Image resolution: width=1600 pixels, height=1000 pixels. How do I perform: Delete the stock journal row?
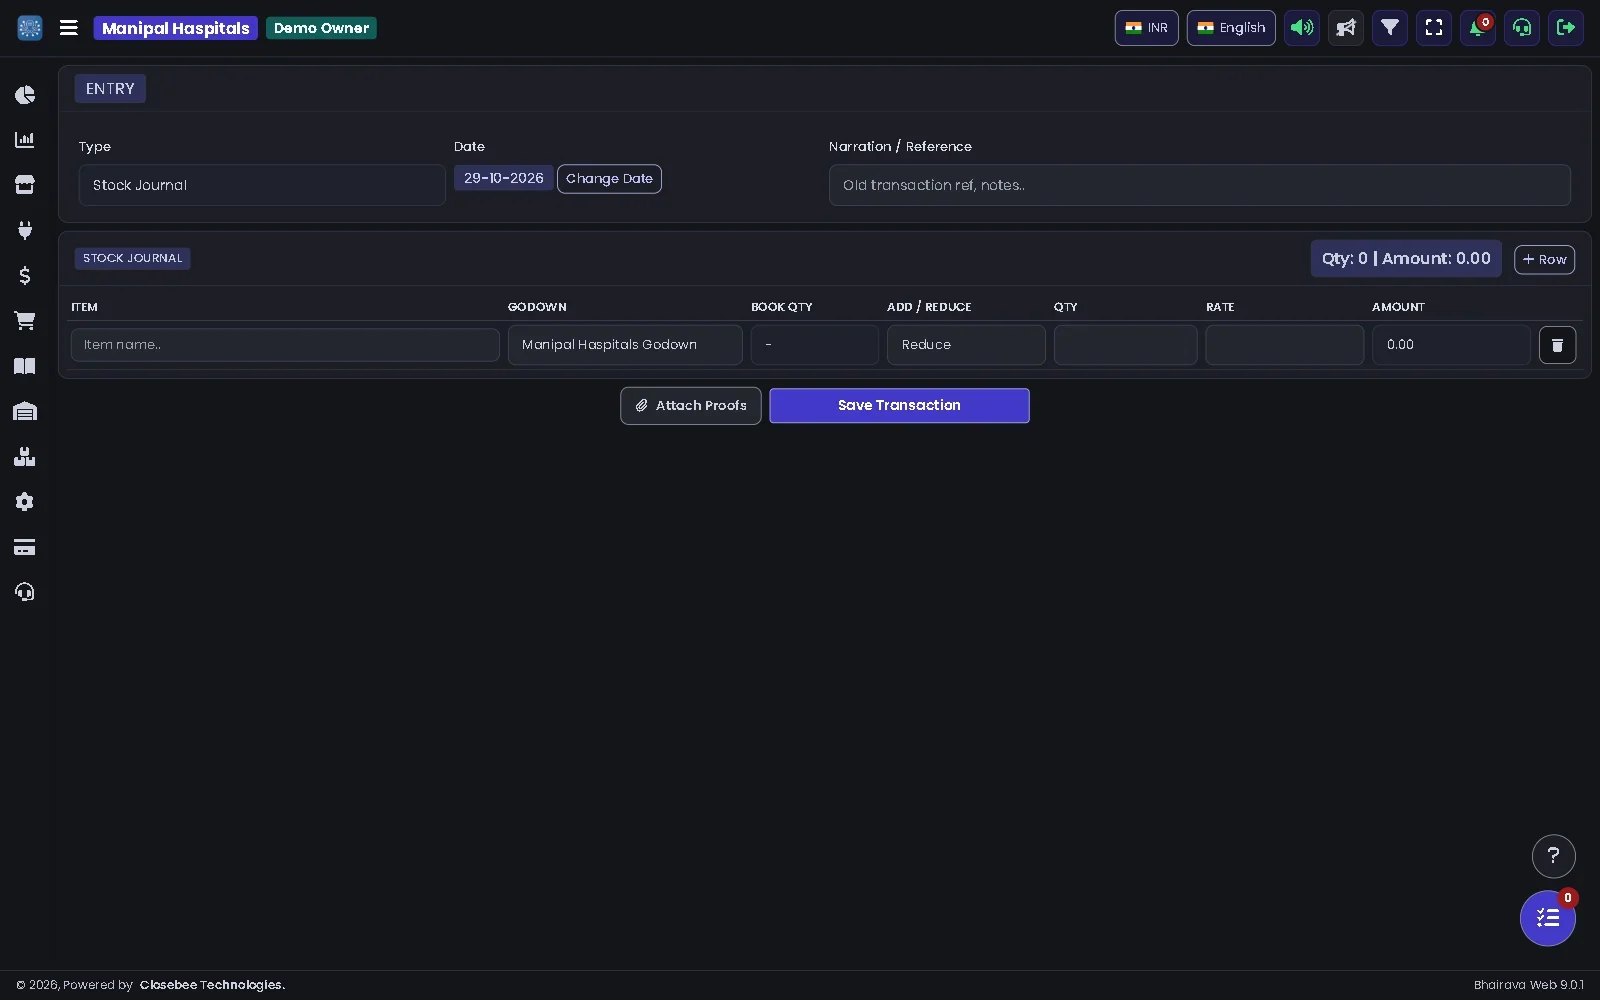pyautogui.click(x=1557, y=345)
